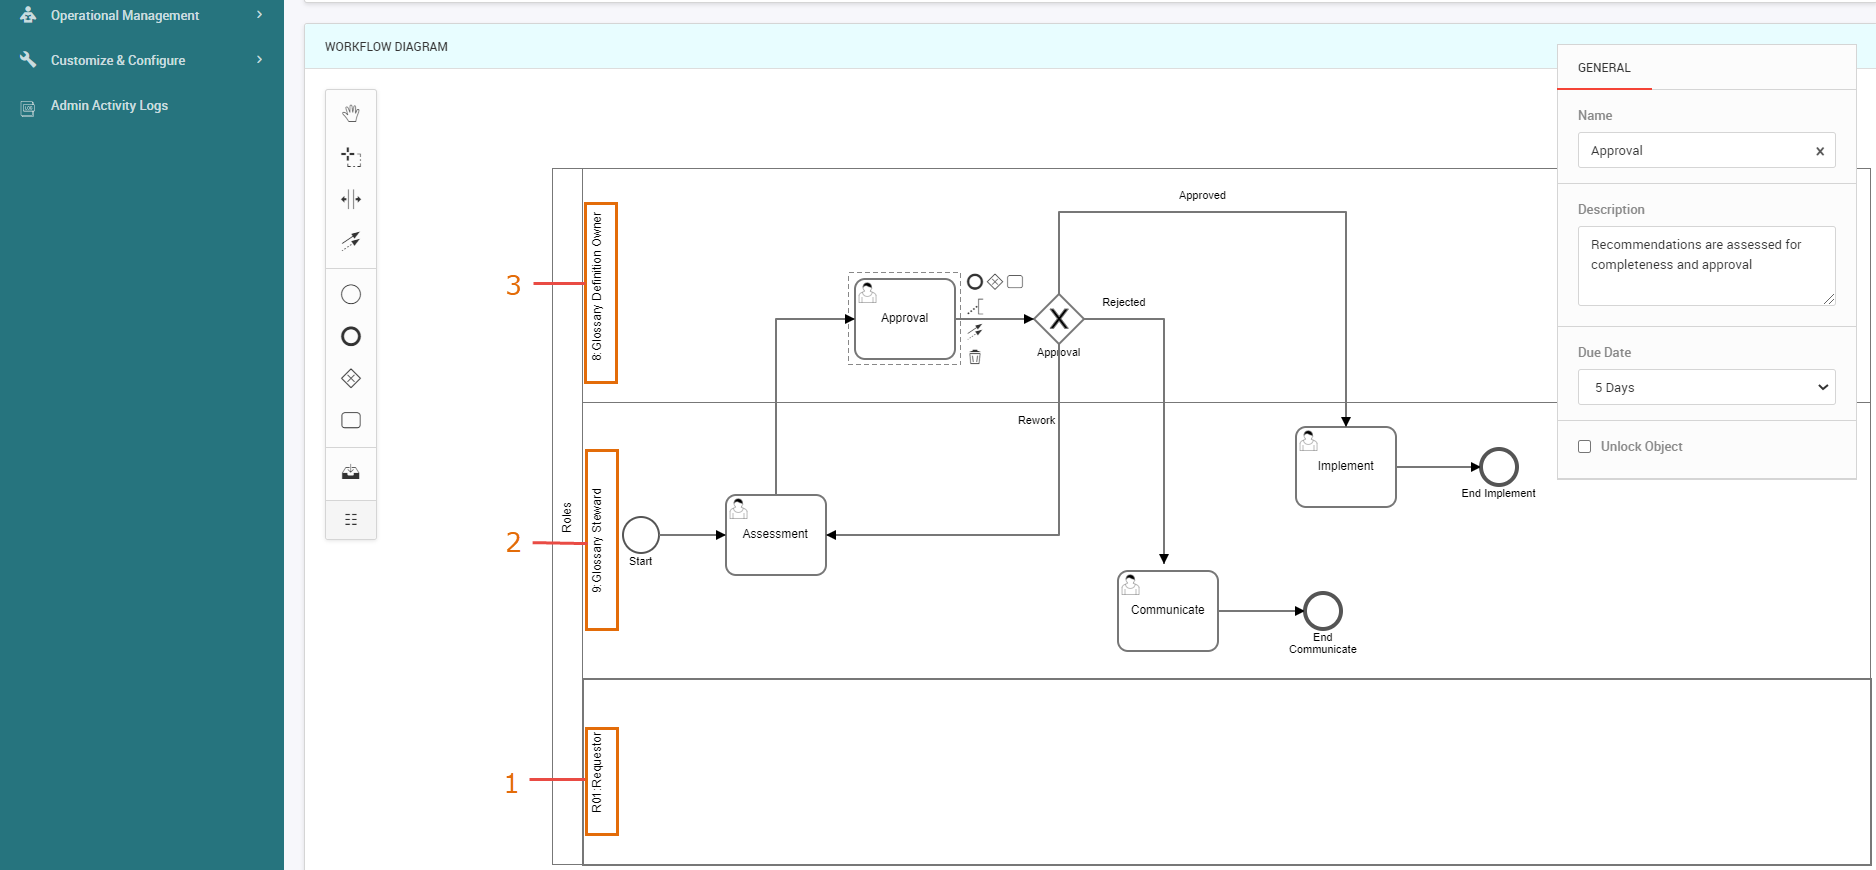Select the End Implement event
The width and height of the screenshot is (1876, 870).
(x=1499, y=467)
